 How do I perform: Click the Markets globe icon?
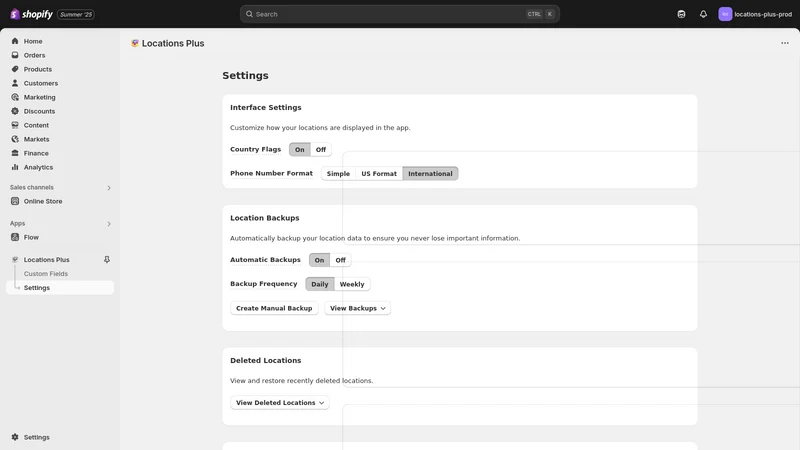click(x=15, y=139)
